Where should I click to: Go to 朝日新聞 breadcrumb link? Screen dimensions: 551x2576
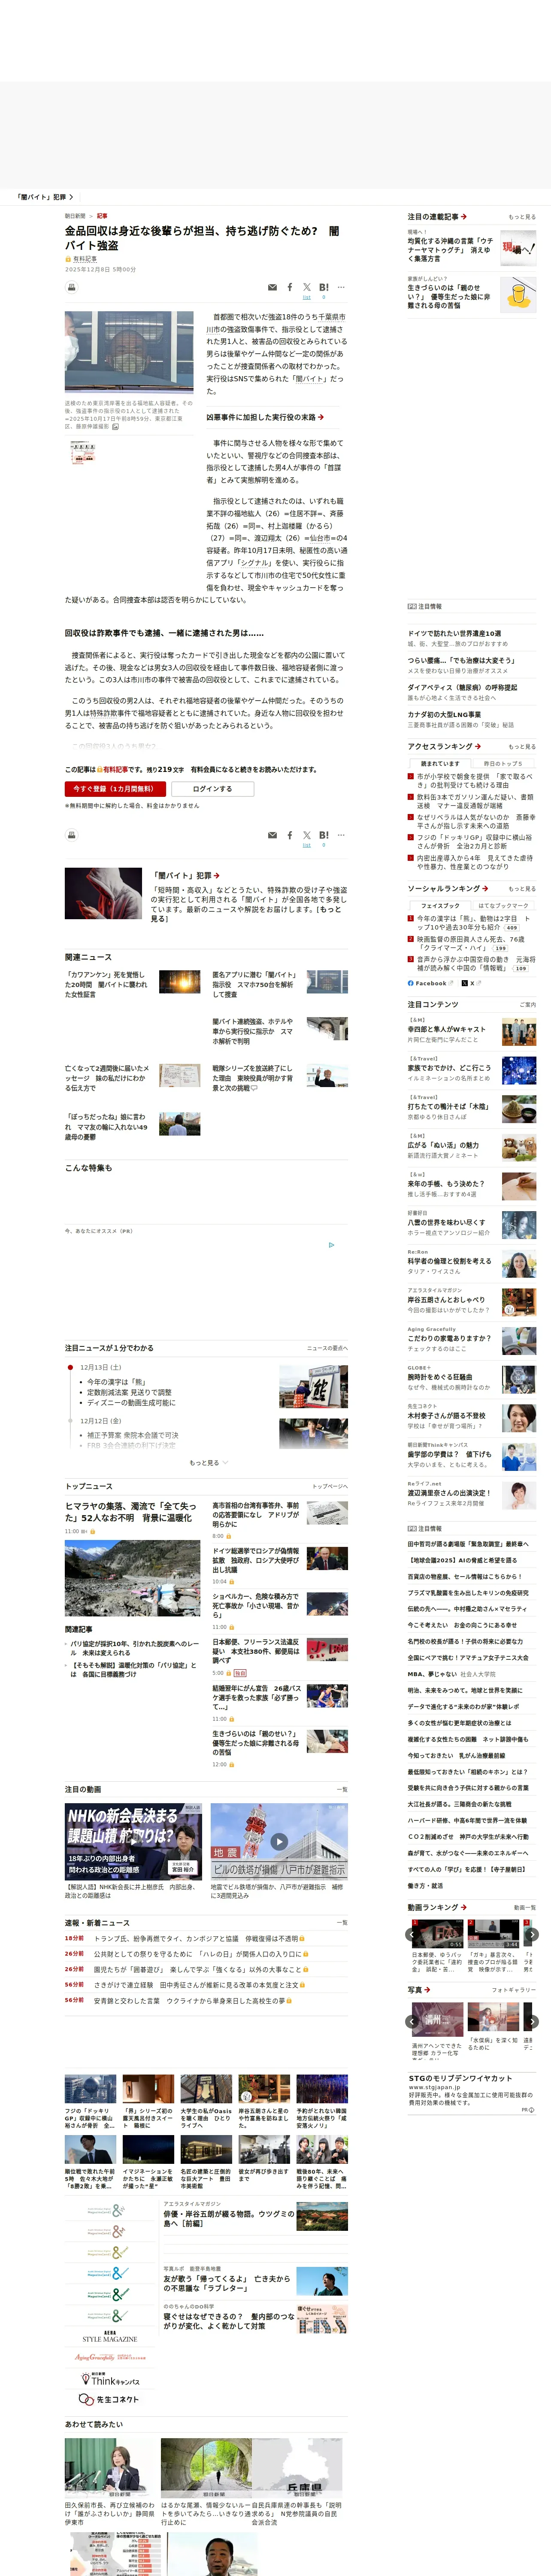pyautogui.click(x=75, y=216)
